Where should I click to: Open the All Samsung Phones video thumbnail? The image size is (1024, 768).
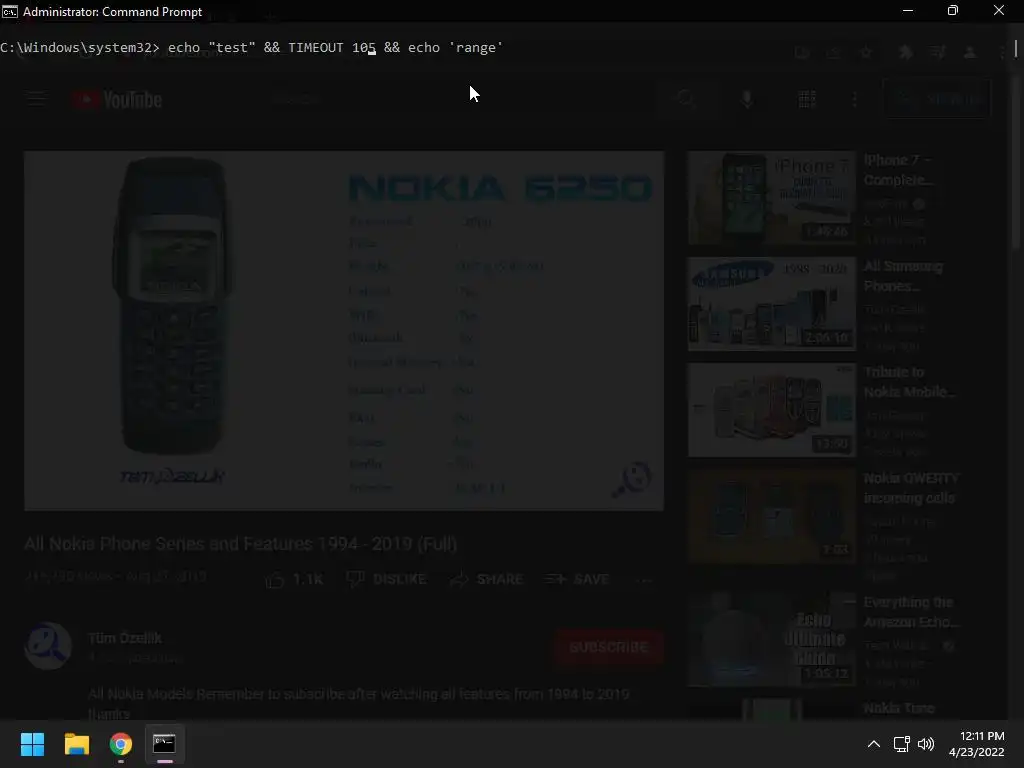pyautogui.click(x=771, y=304)
